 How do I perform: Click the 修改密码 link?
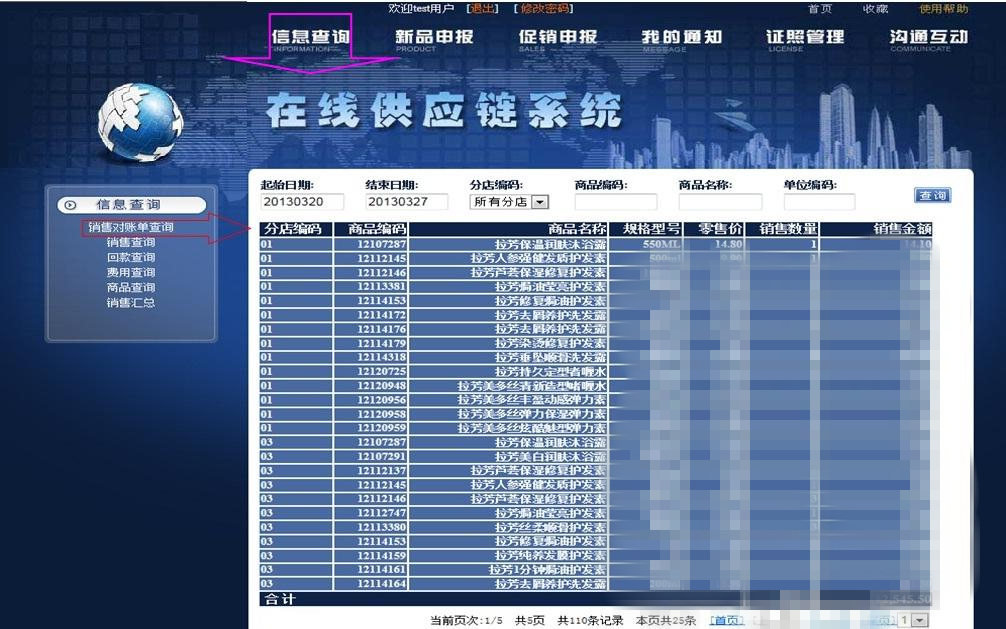point(546,9)
